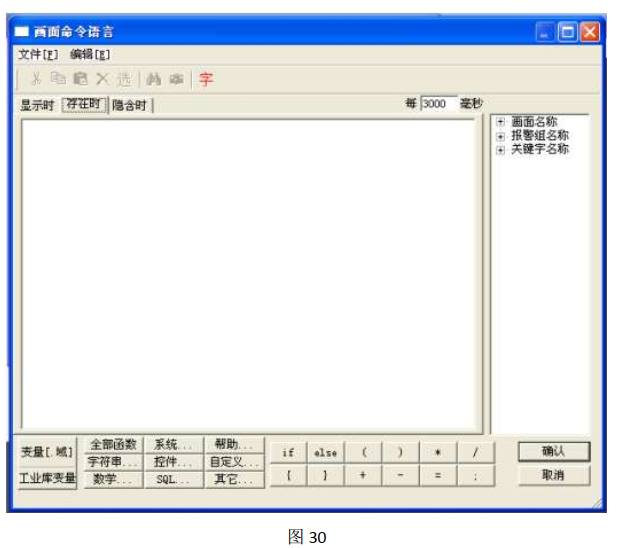Click the 全部函数 button
Image resolution: width=627 pixels, height=548 pixels.
point(112,445)
